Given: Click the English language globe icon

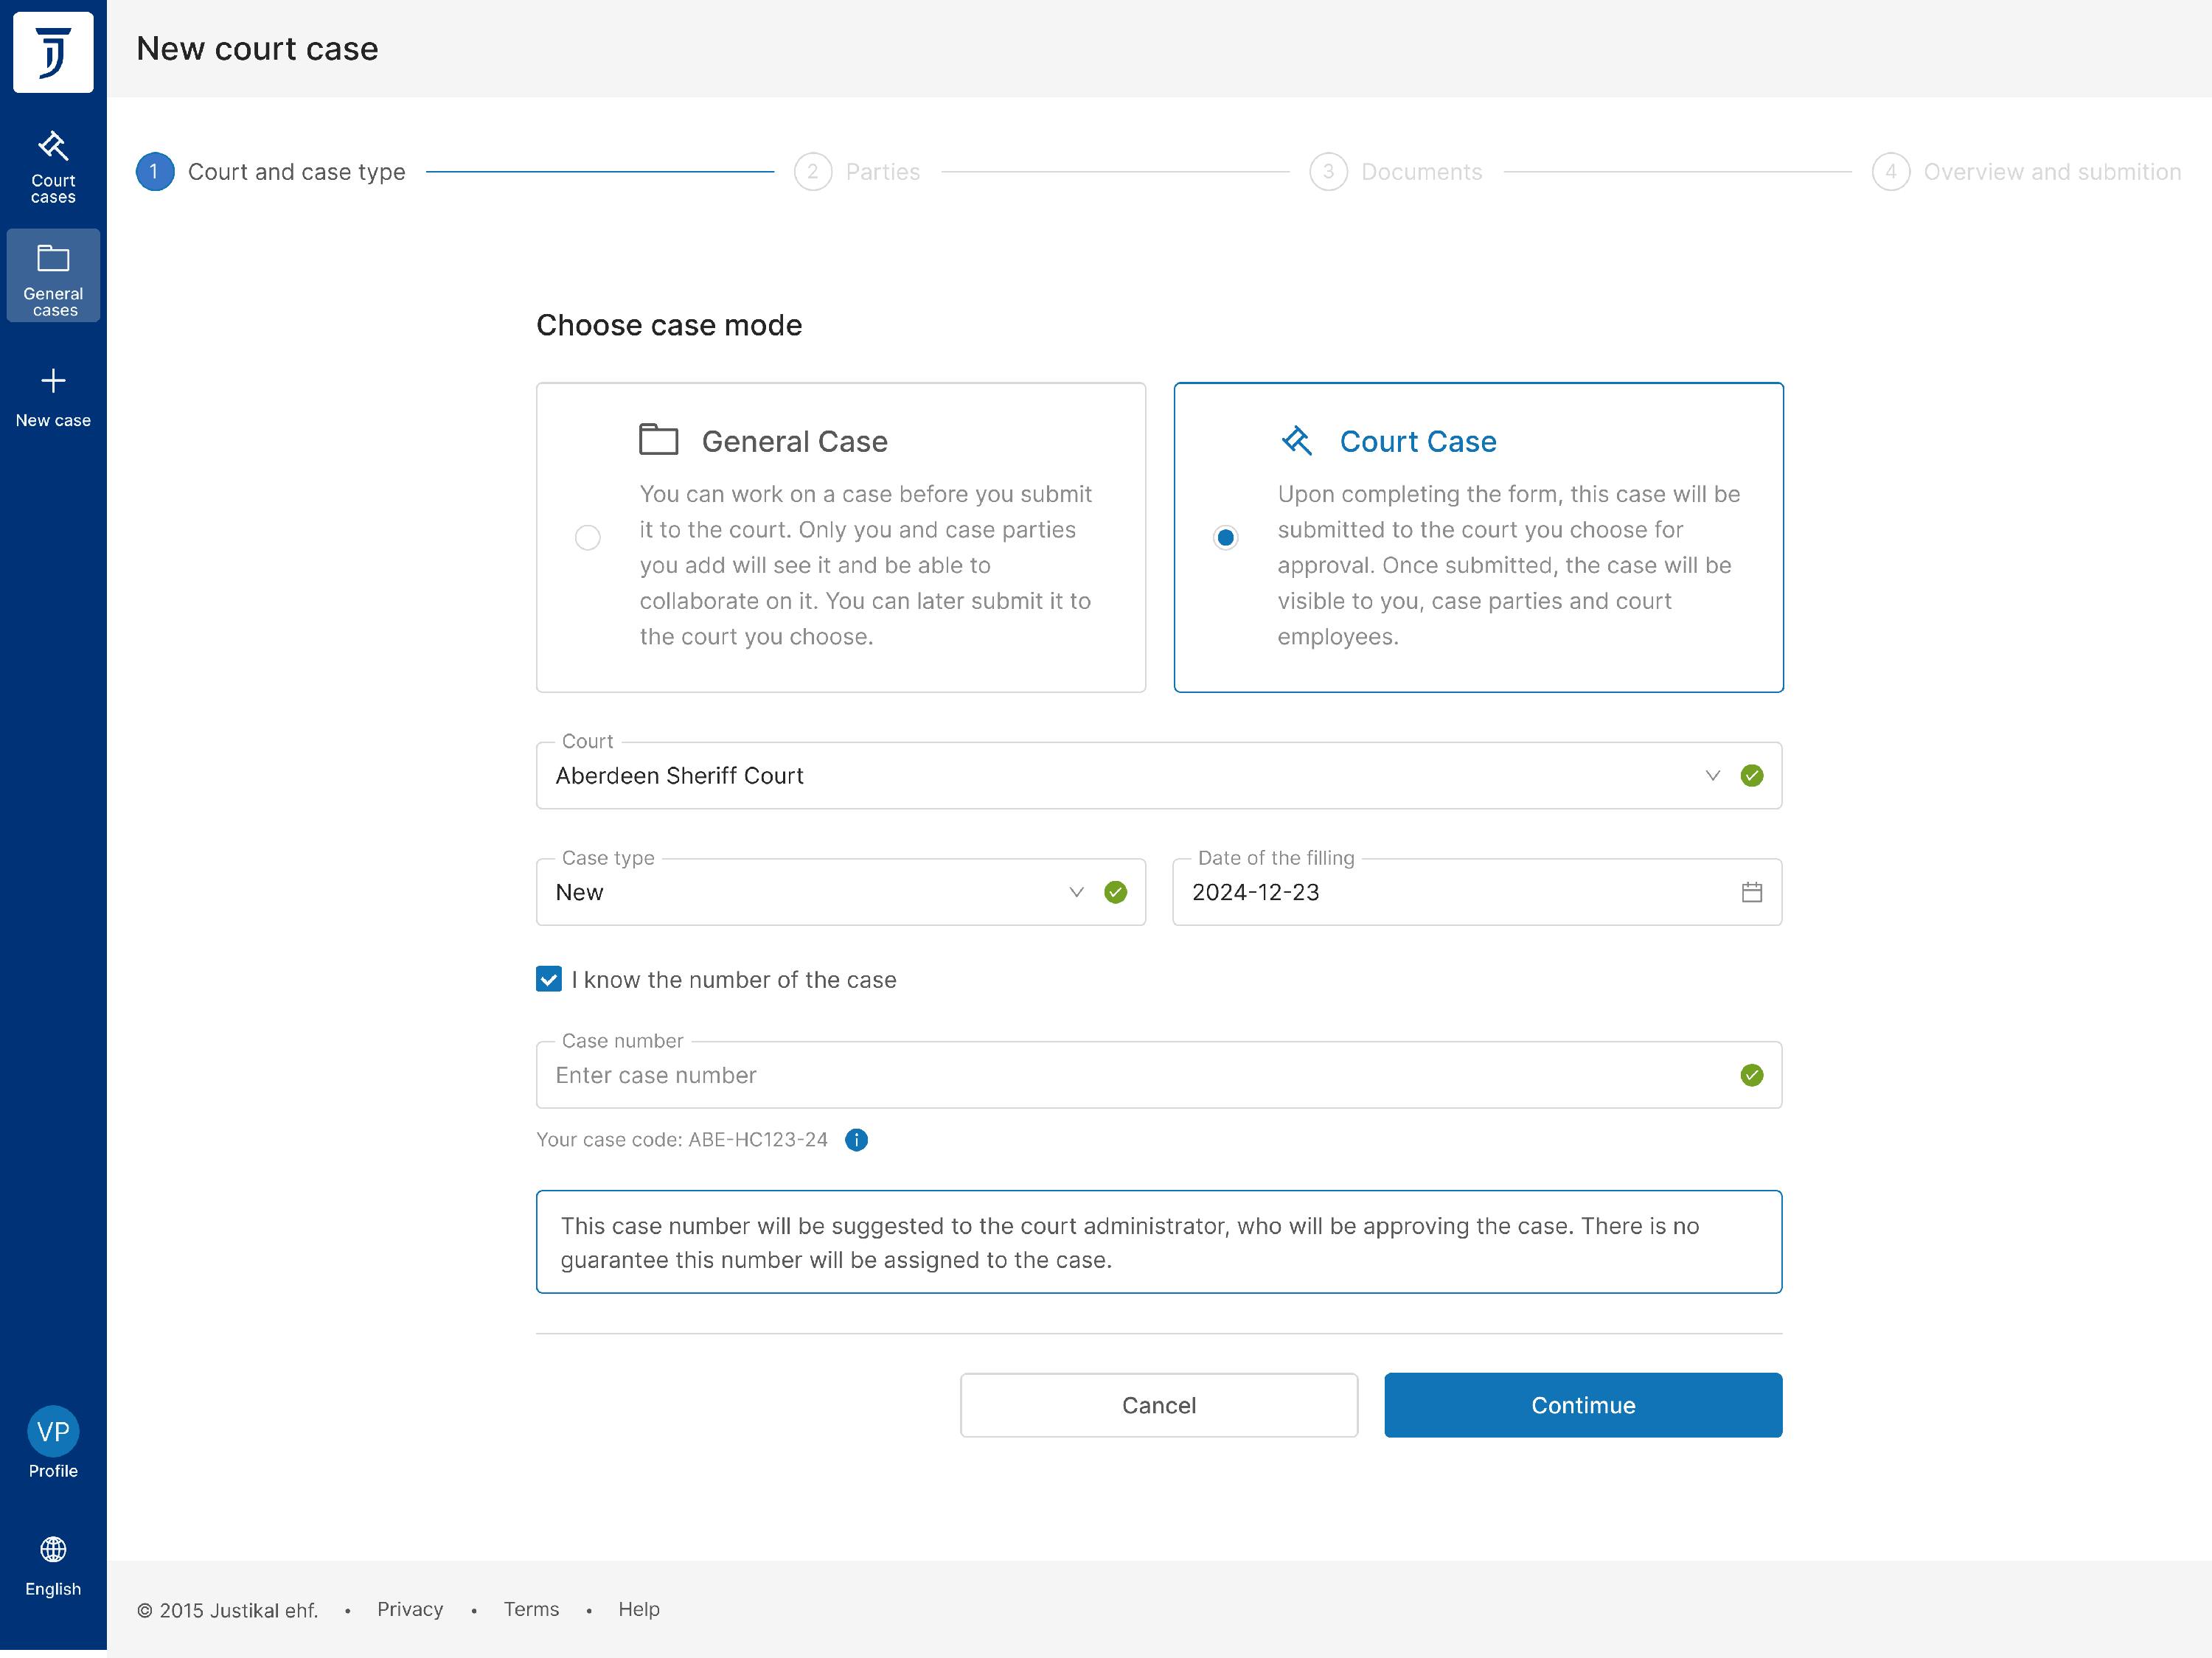Looking at the screenshot, I should [53, 1549].
